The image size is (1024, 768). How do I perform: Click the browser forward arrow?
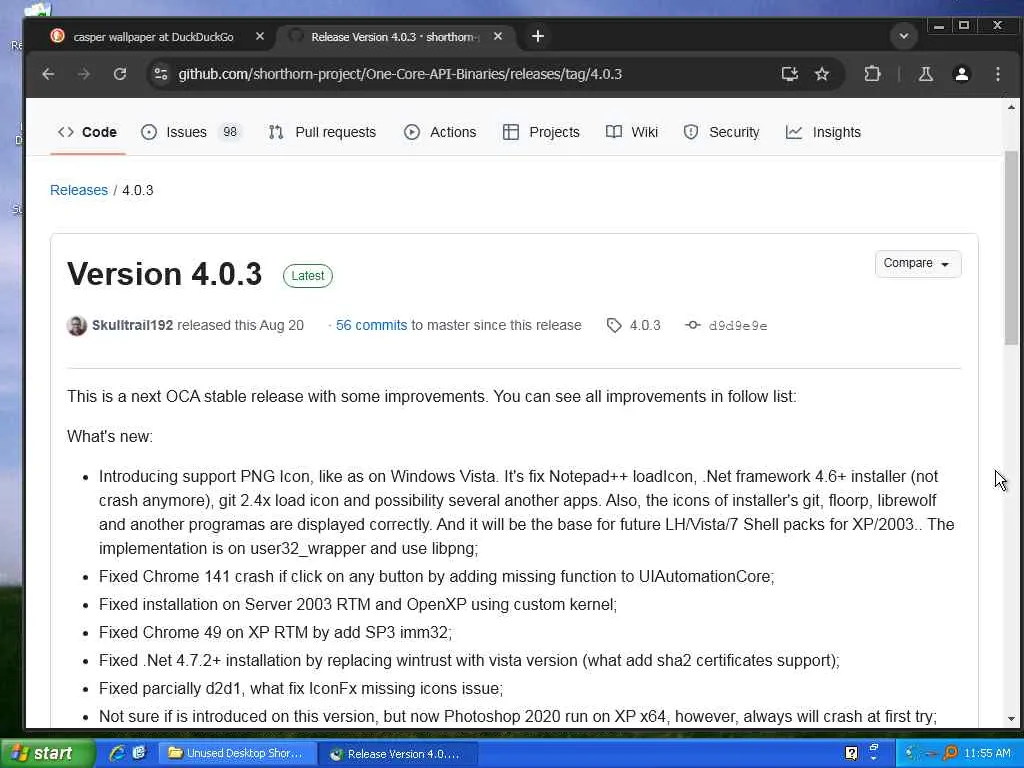point(84,74)
